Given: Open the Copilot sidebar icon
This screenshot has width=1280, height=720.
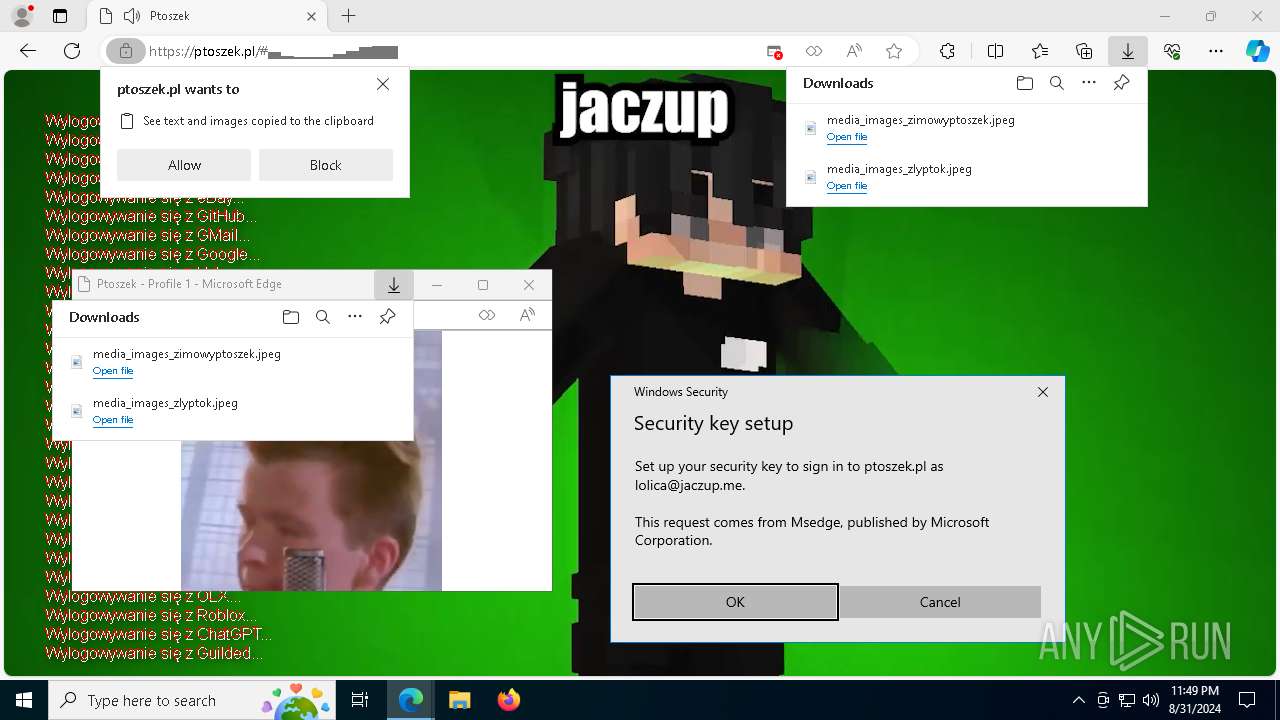Looking at the screenshot, I should pyautogui.click(x=1257, y=51).
